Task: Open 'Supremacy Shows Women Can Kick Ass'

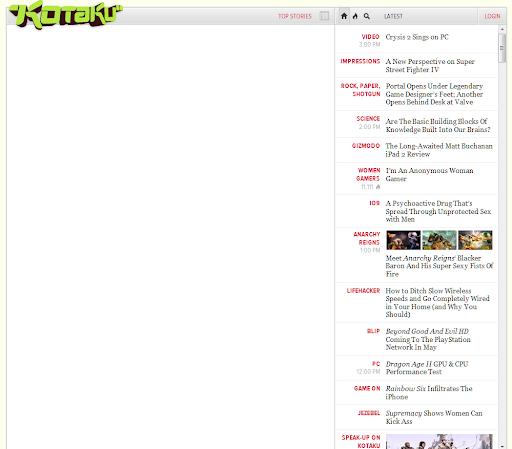Action: click(x=434, y=417)
